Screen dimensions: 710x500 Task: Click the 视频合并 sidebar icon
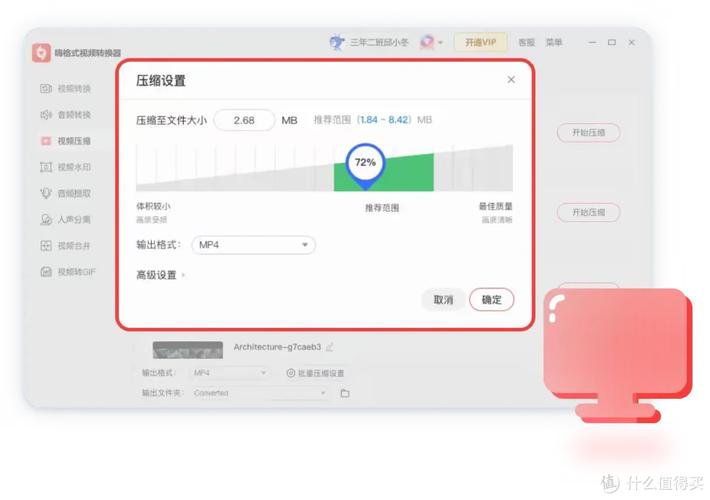(46, 246)
